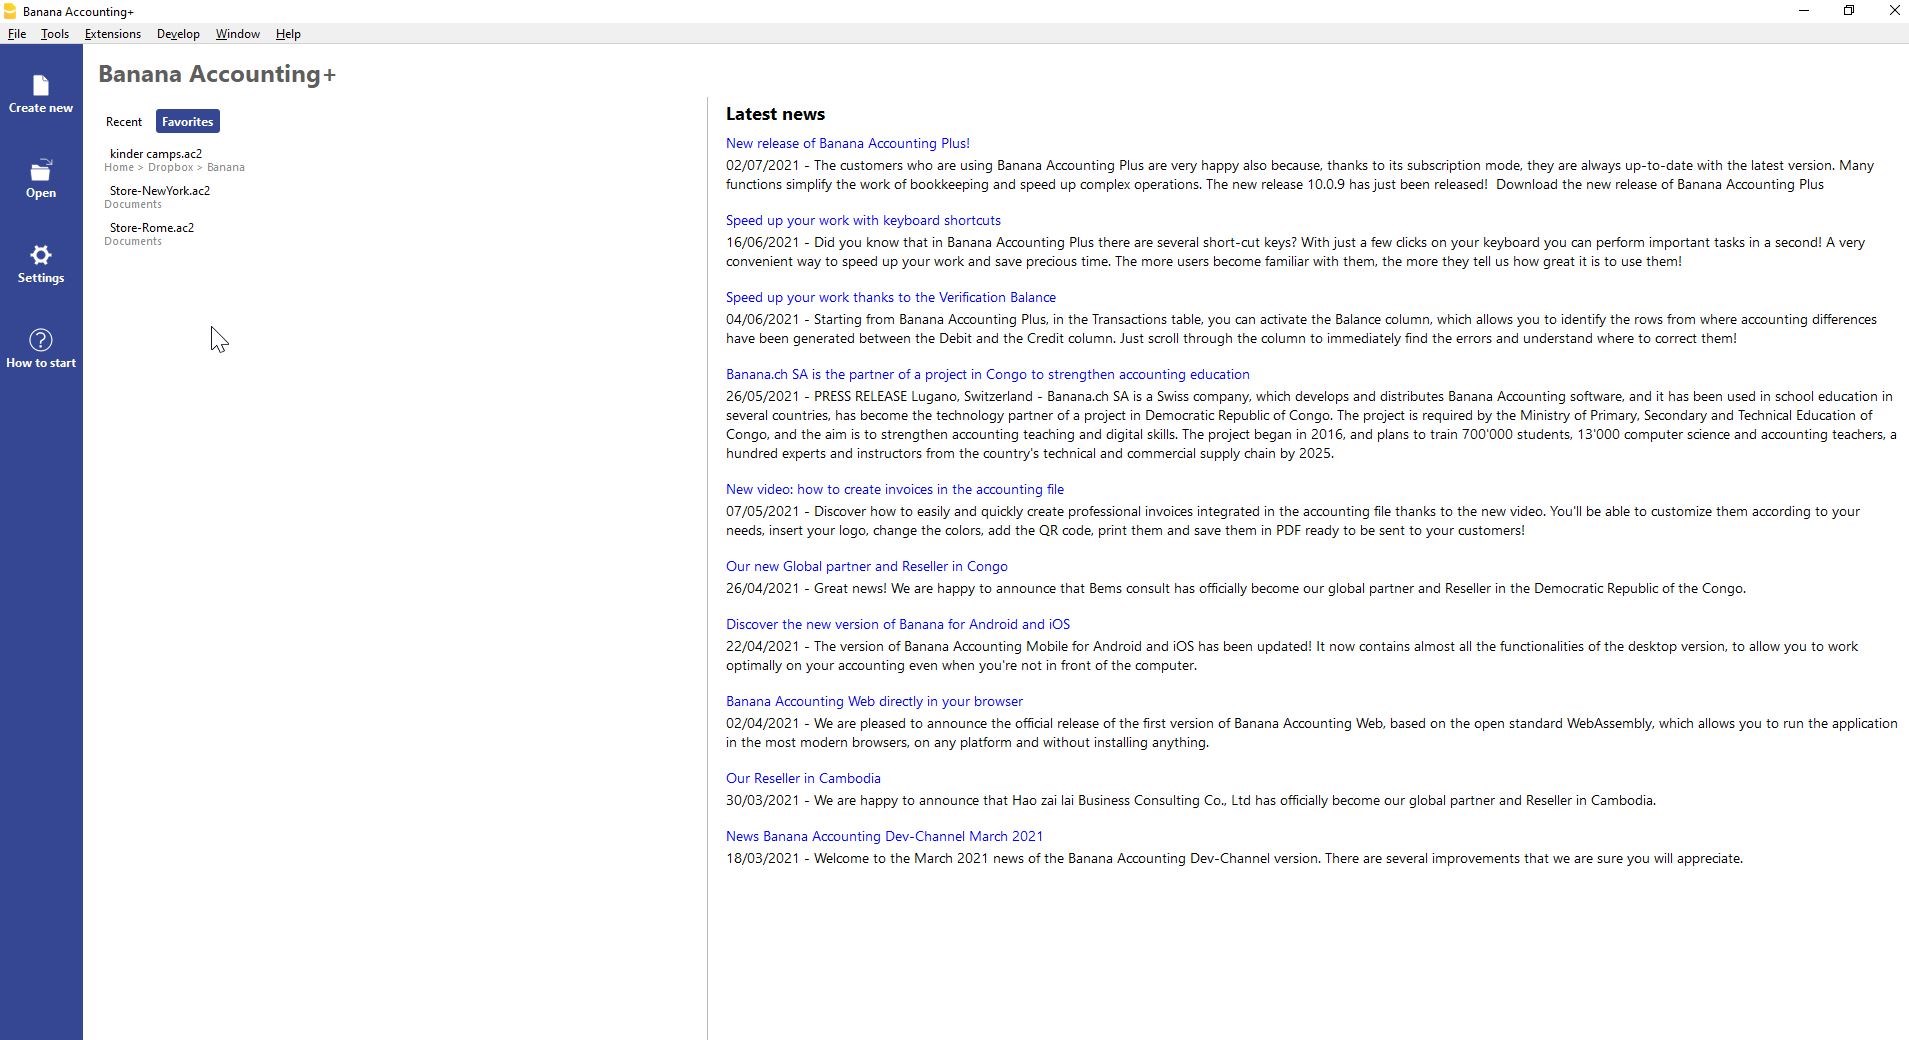Click the 'Latest news' heading
The width and height of the screenshot is (1909, 1040).
(775, 115)
